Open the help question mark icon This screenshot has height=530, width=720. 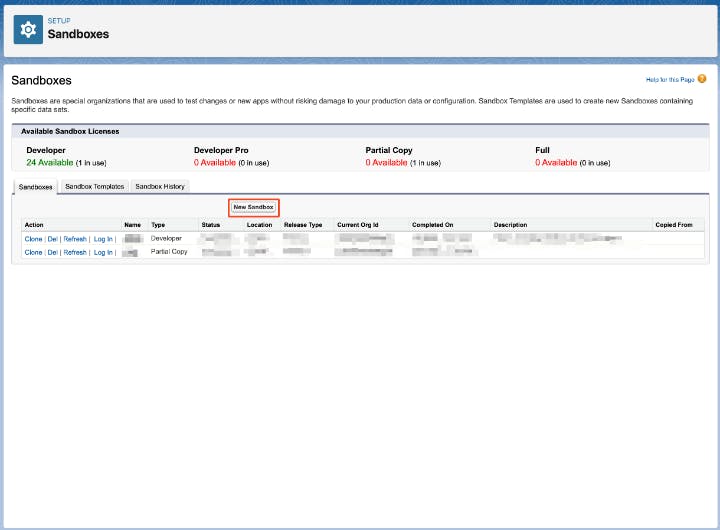point(702,79)
